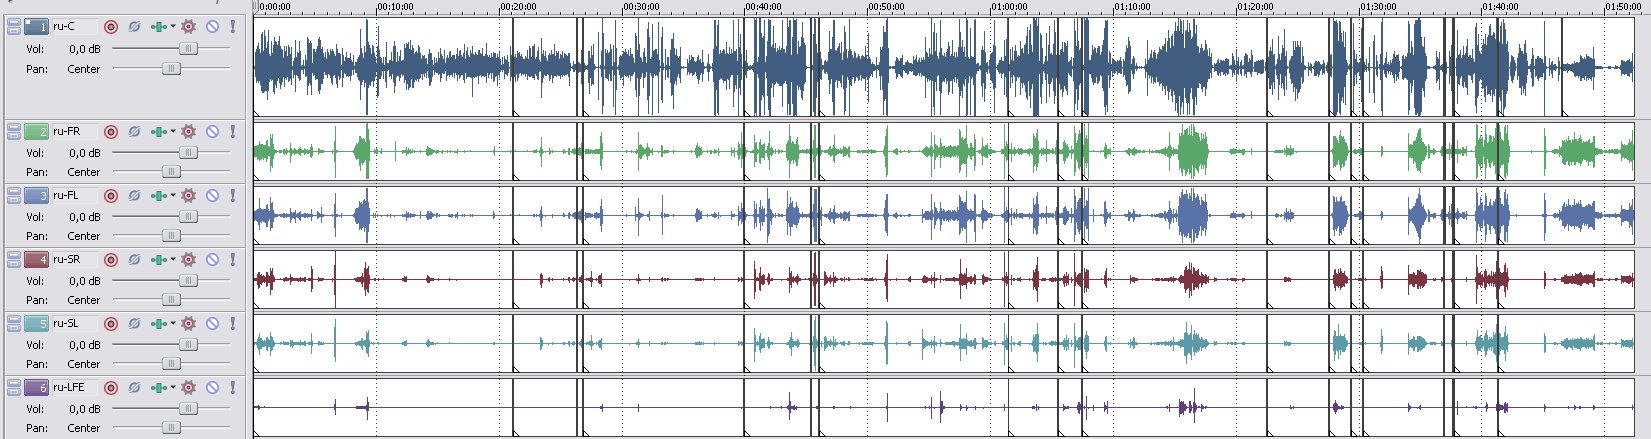Solo the ru-FR track
Screen dimensions: 1651x439
(233, 131)
